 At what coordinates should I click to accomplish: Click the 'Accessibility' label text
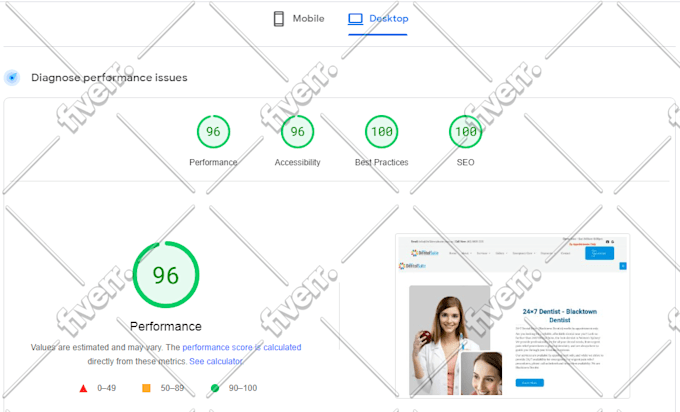(x=298, y=162)
